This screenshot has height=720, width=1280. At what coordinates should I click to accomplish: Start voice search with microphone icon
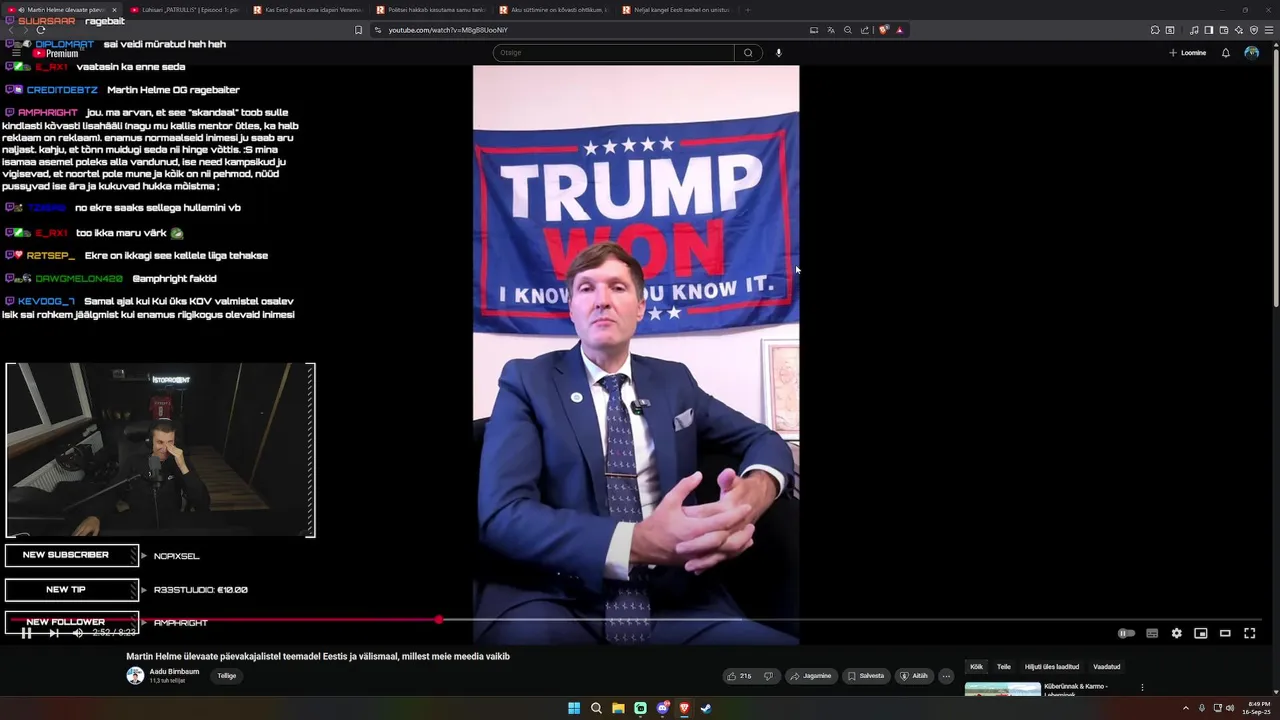coord(778,53)
